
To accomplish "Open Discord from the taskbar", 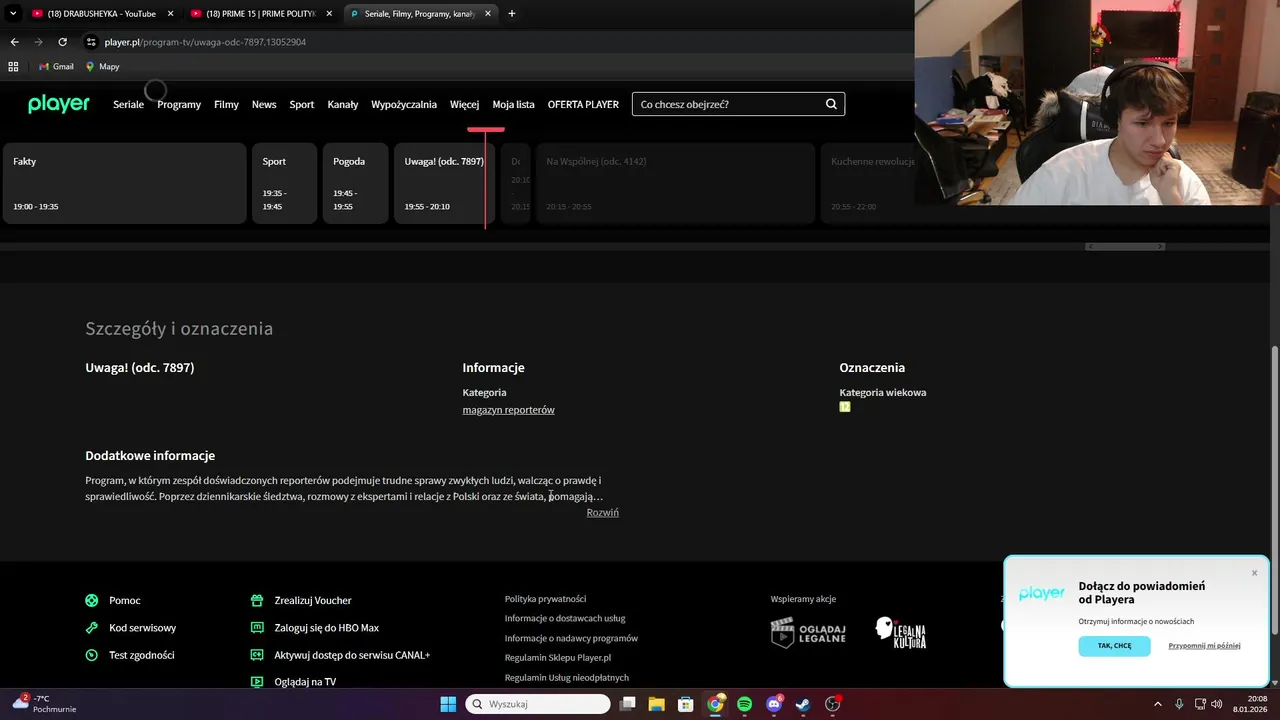I will tap(773, 704).
